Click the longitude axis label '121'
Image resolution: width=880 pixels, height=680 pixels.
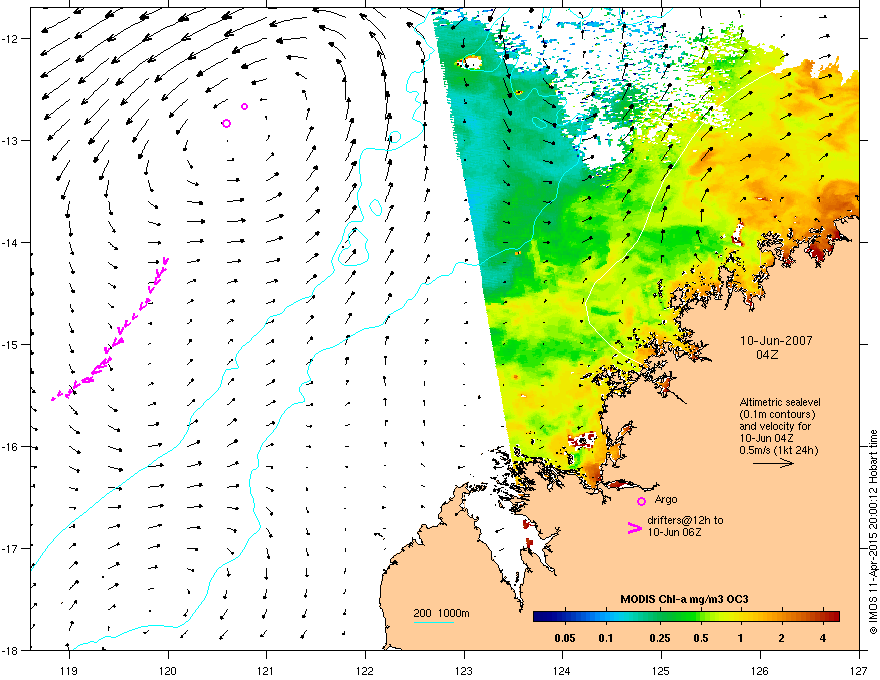coord(266,670)
